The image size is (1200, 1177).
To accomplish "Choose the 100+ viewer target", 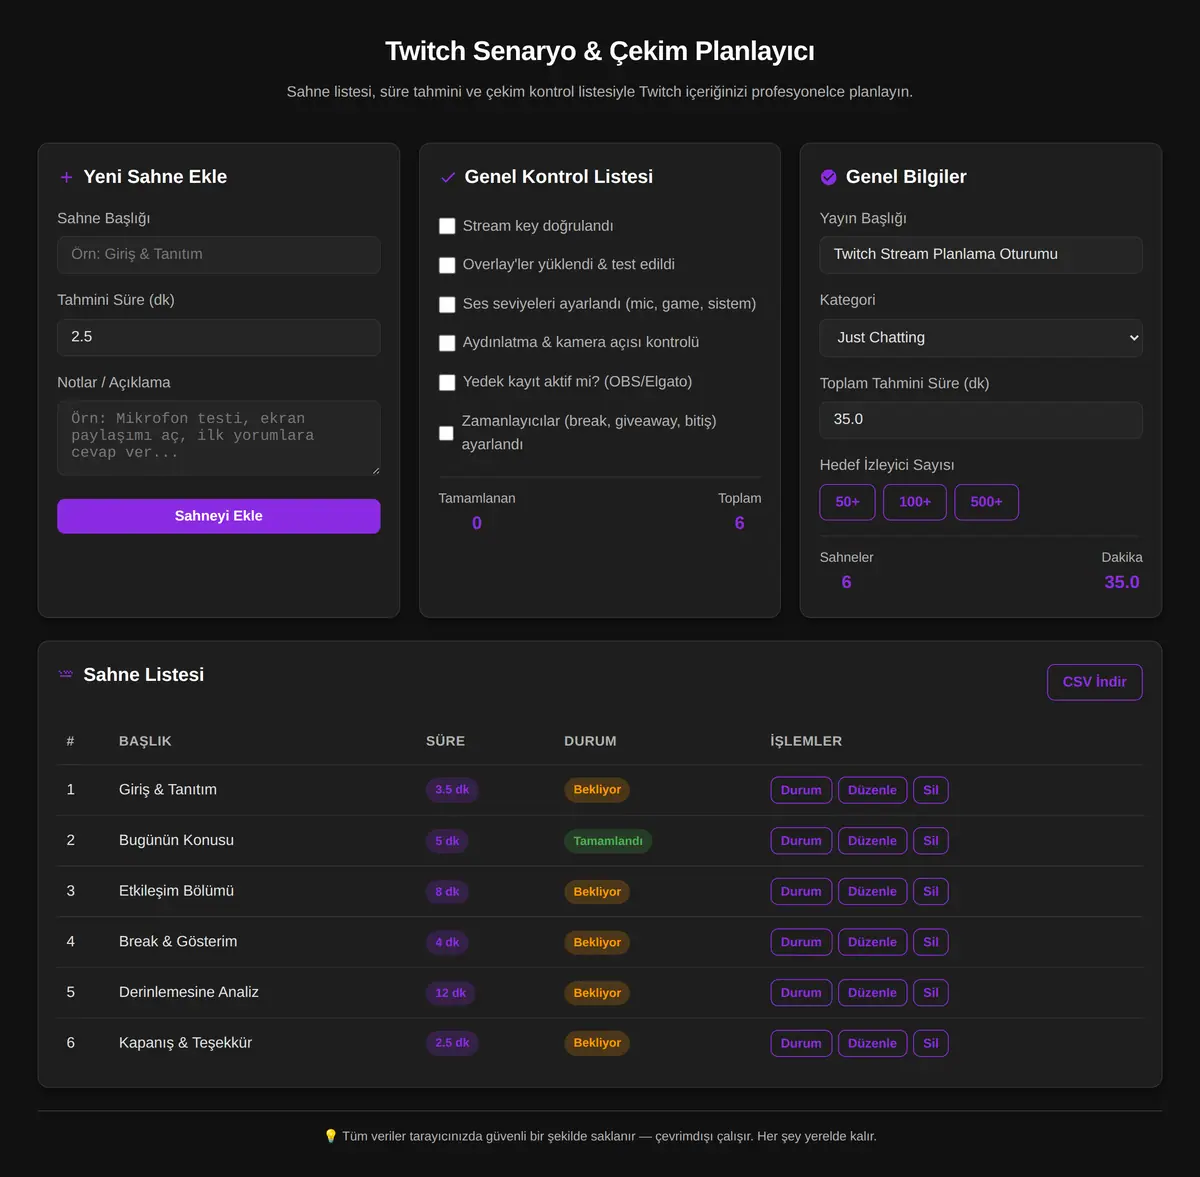I will click(915, 502).
